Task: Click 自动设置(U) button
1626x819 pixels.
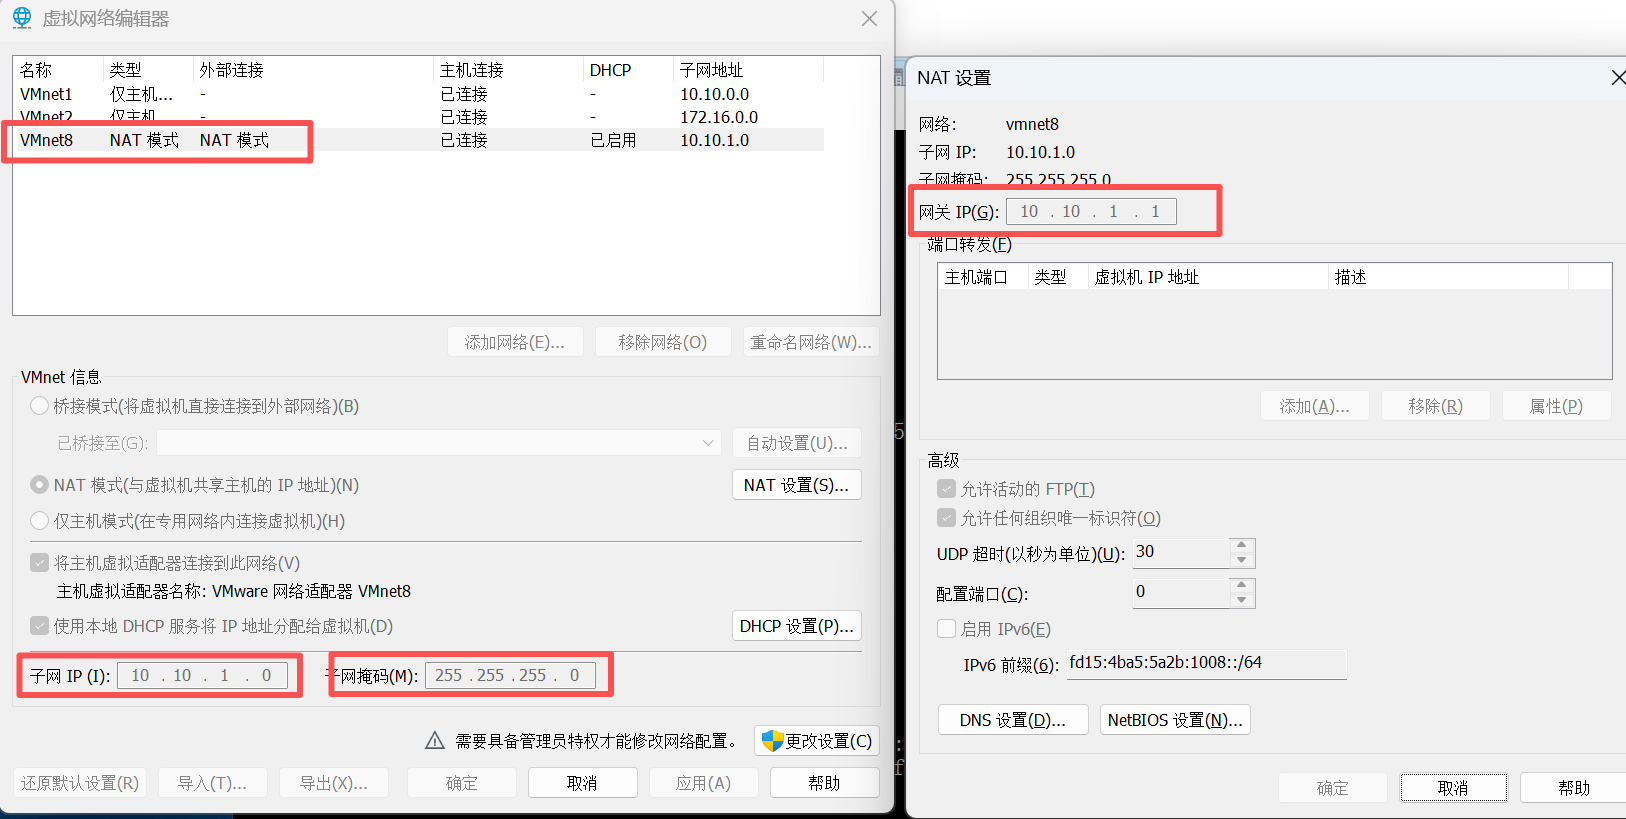Action: [797, 443]
